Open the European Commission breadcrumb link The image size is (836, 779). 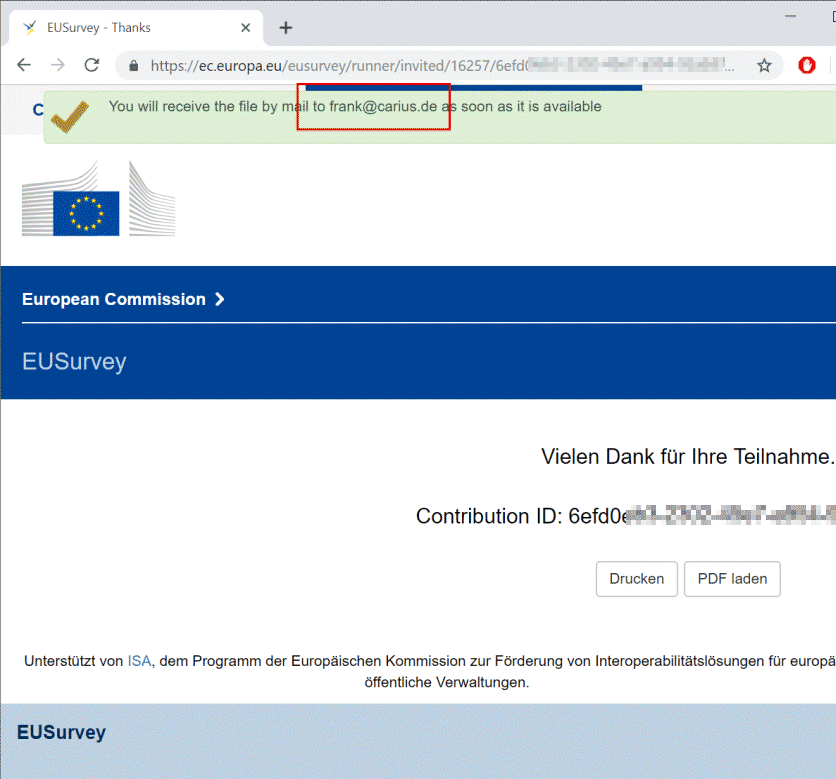pyautogui.click(x=114, y=299)
